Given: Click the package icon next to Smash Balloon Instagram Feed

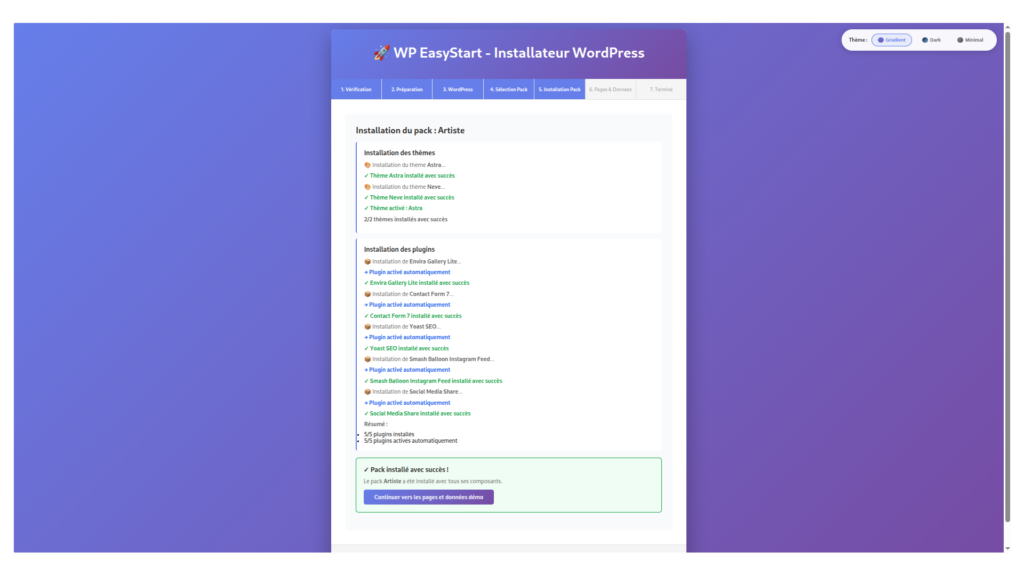Looking at the screenshot, I should click(367, 359).
